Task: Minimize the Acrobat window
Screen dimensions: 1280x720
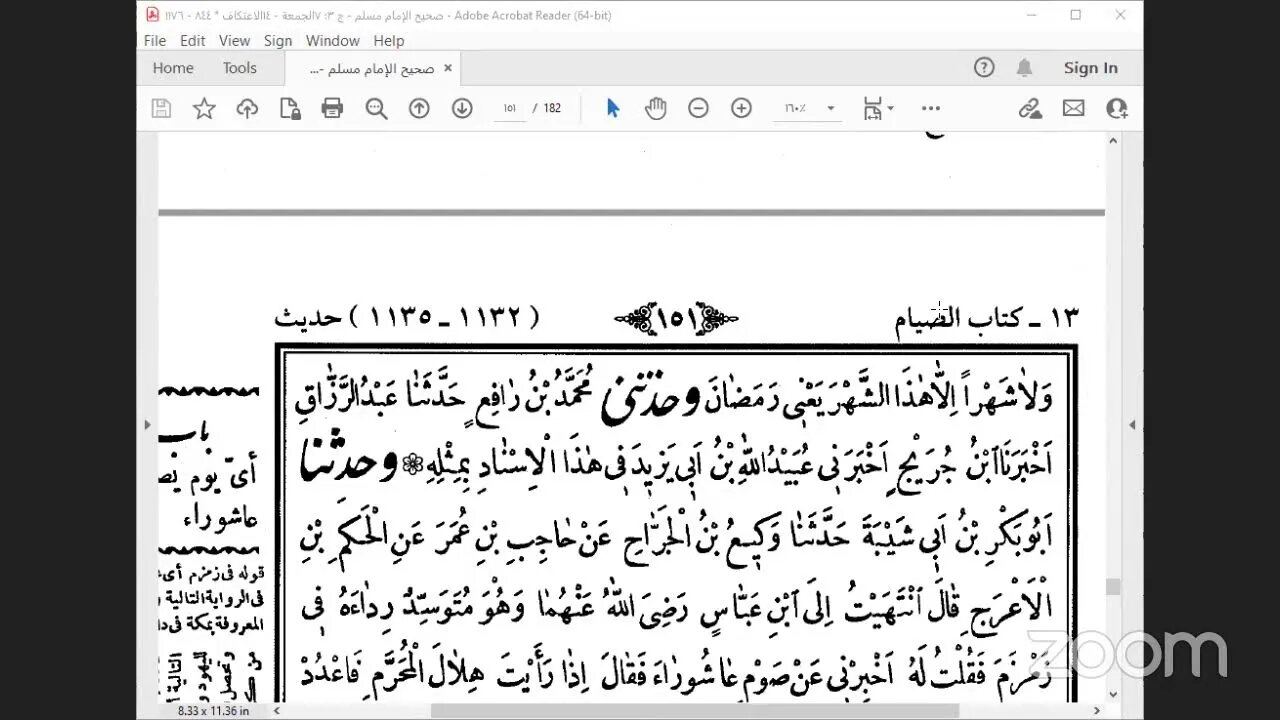Action: pyautogui.click(x=1031, y=15)
